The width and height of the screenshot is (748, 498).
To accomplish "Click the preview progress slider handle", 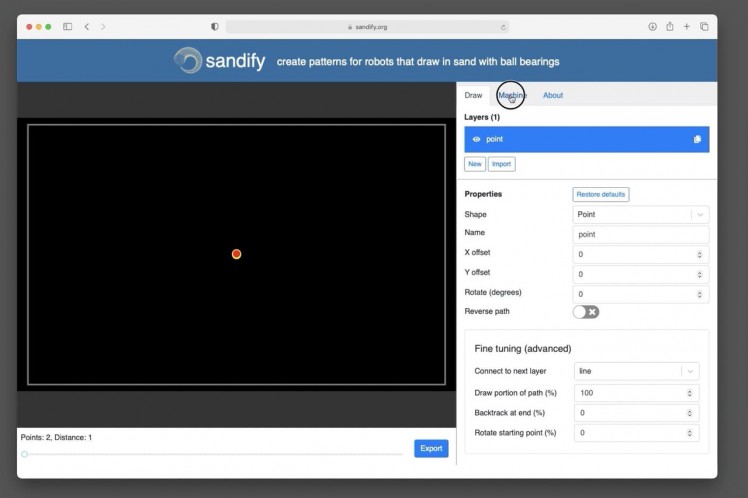I will (x=24, y=454).
